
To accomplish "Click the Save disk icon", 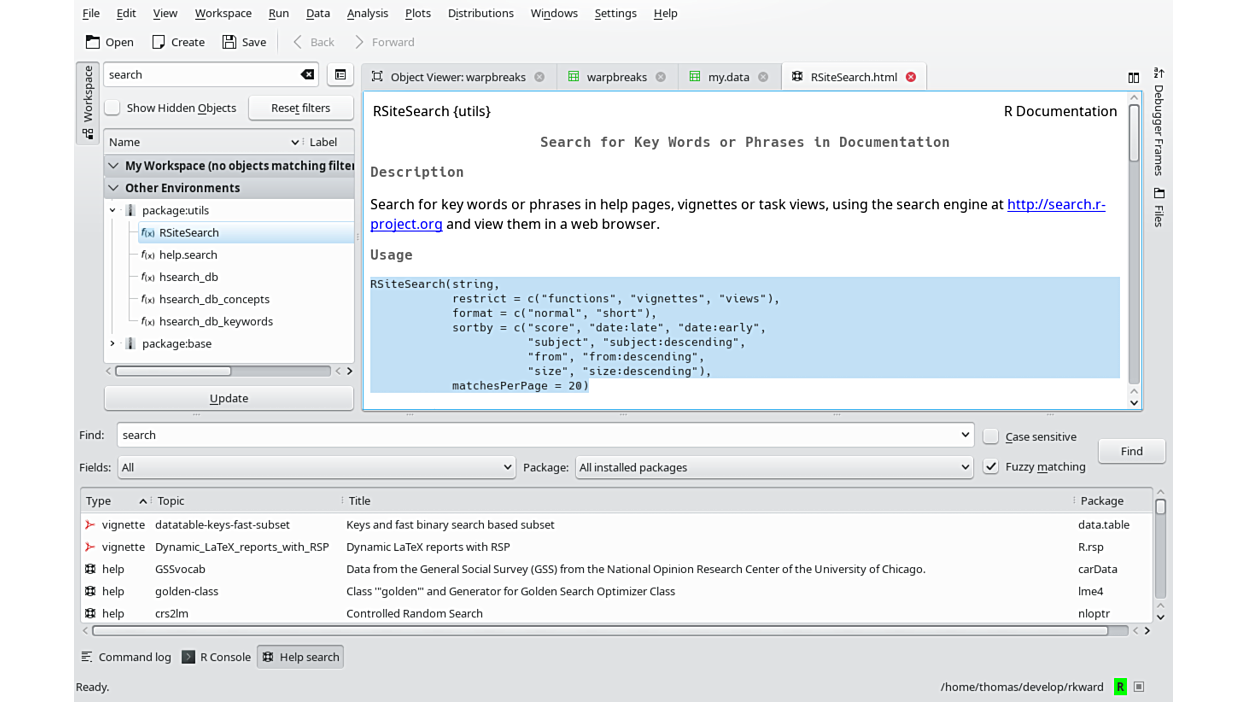I will (229, 42).
